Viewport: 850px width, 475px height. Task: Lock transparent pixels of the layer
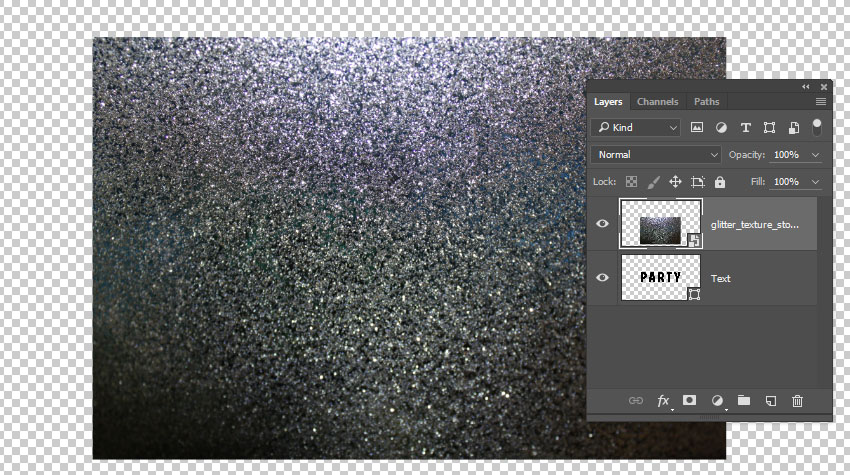click(x=631, y=182)
